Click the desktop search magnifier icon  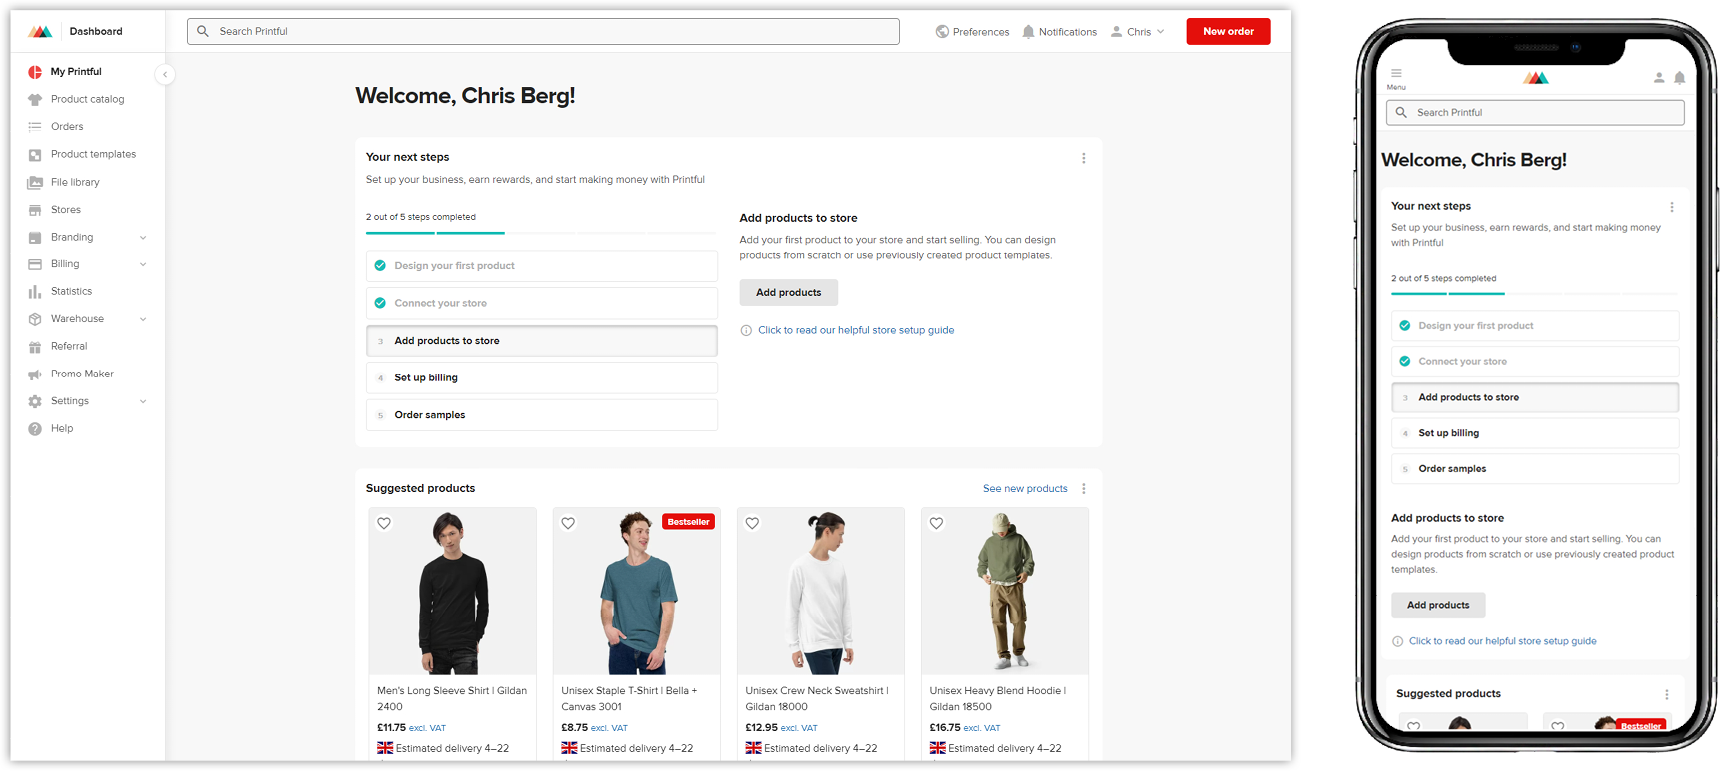[203, 31]
